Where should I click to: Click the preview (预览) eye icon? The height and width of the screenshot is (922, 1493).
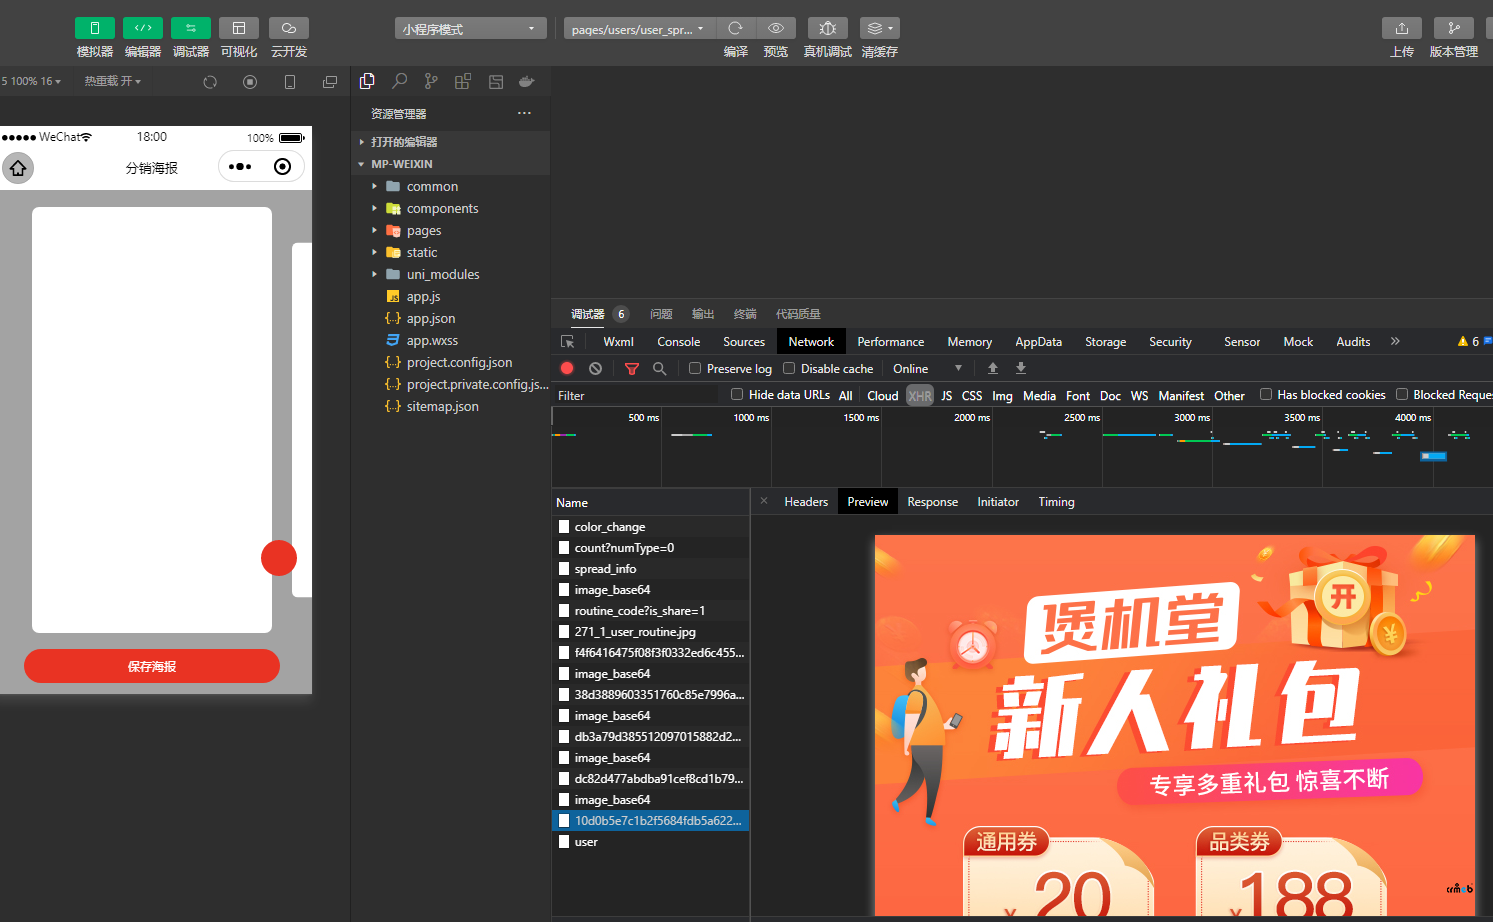click(x=775, y=28)
